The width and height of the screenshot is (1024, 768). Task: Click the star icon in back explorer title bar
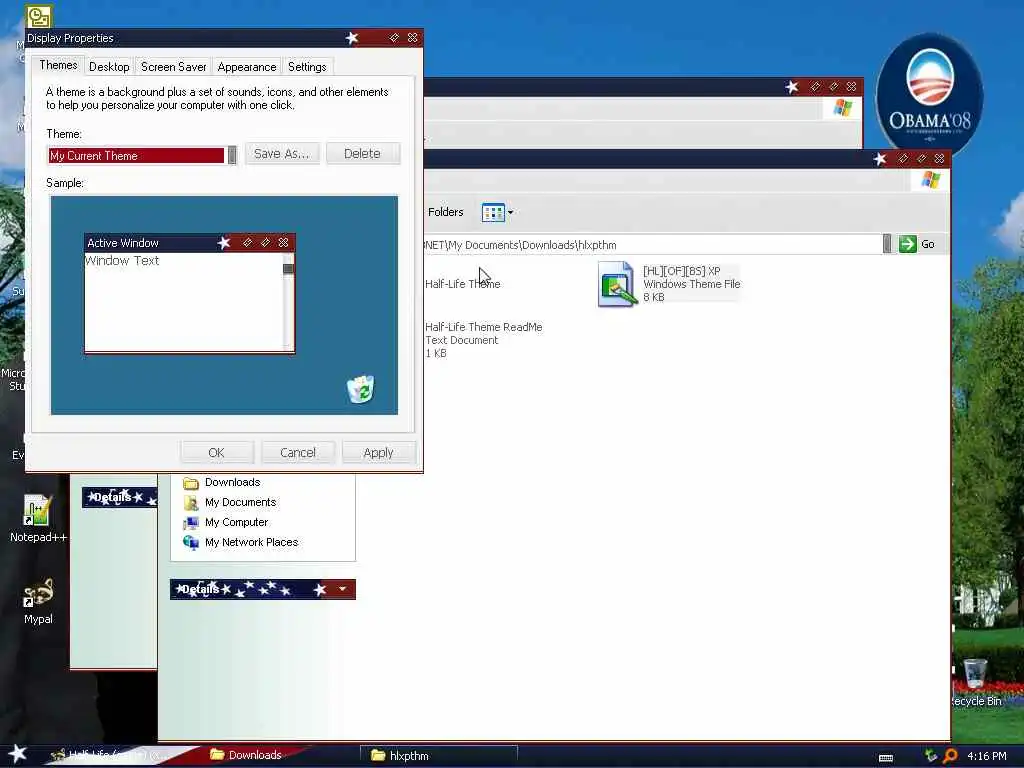(792, 87)
